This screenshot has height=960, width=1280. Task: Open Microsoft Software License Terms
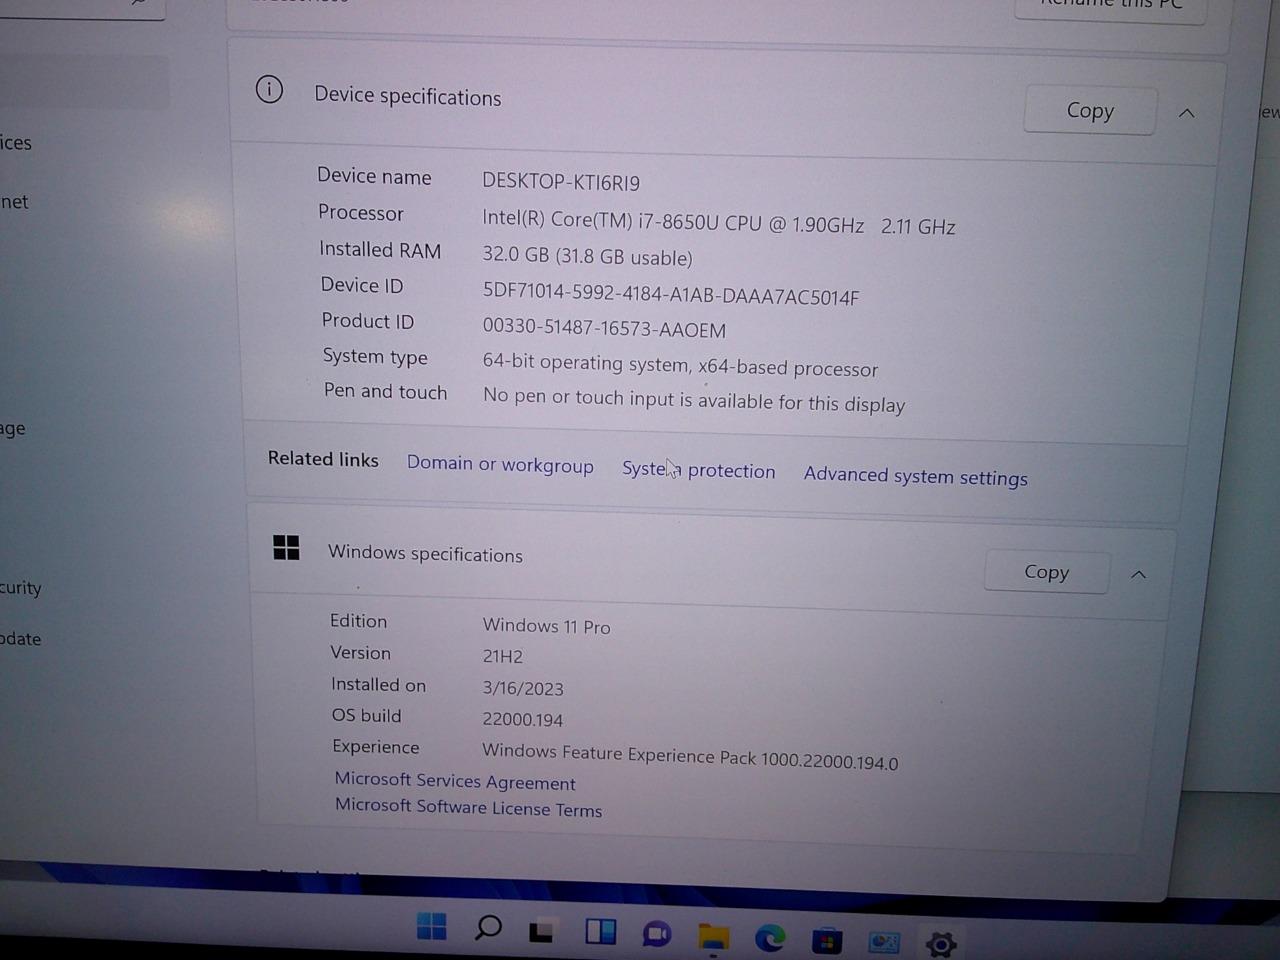tap(468, 807)
